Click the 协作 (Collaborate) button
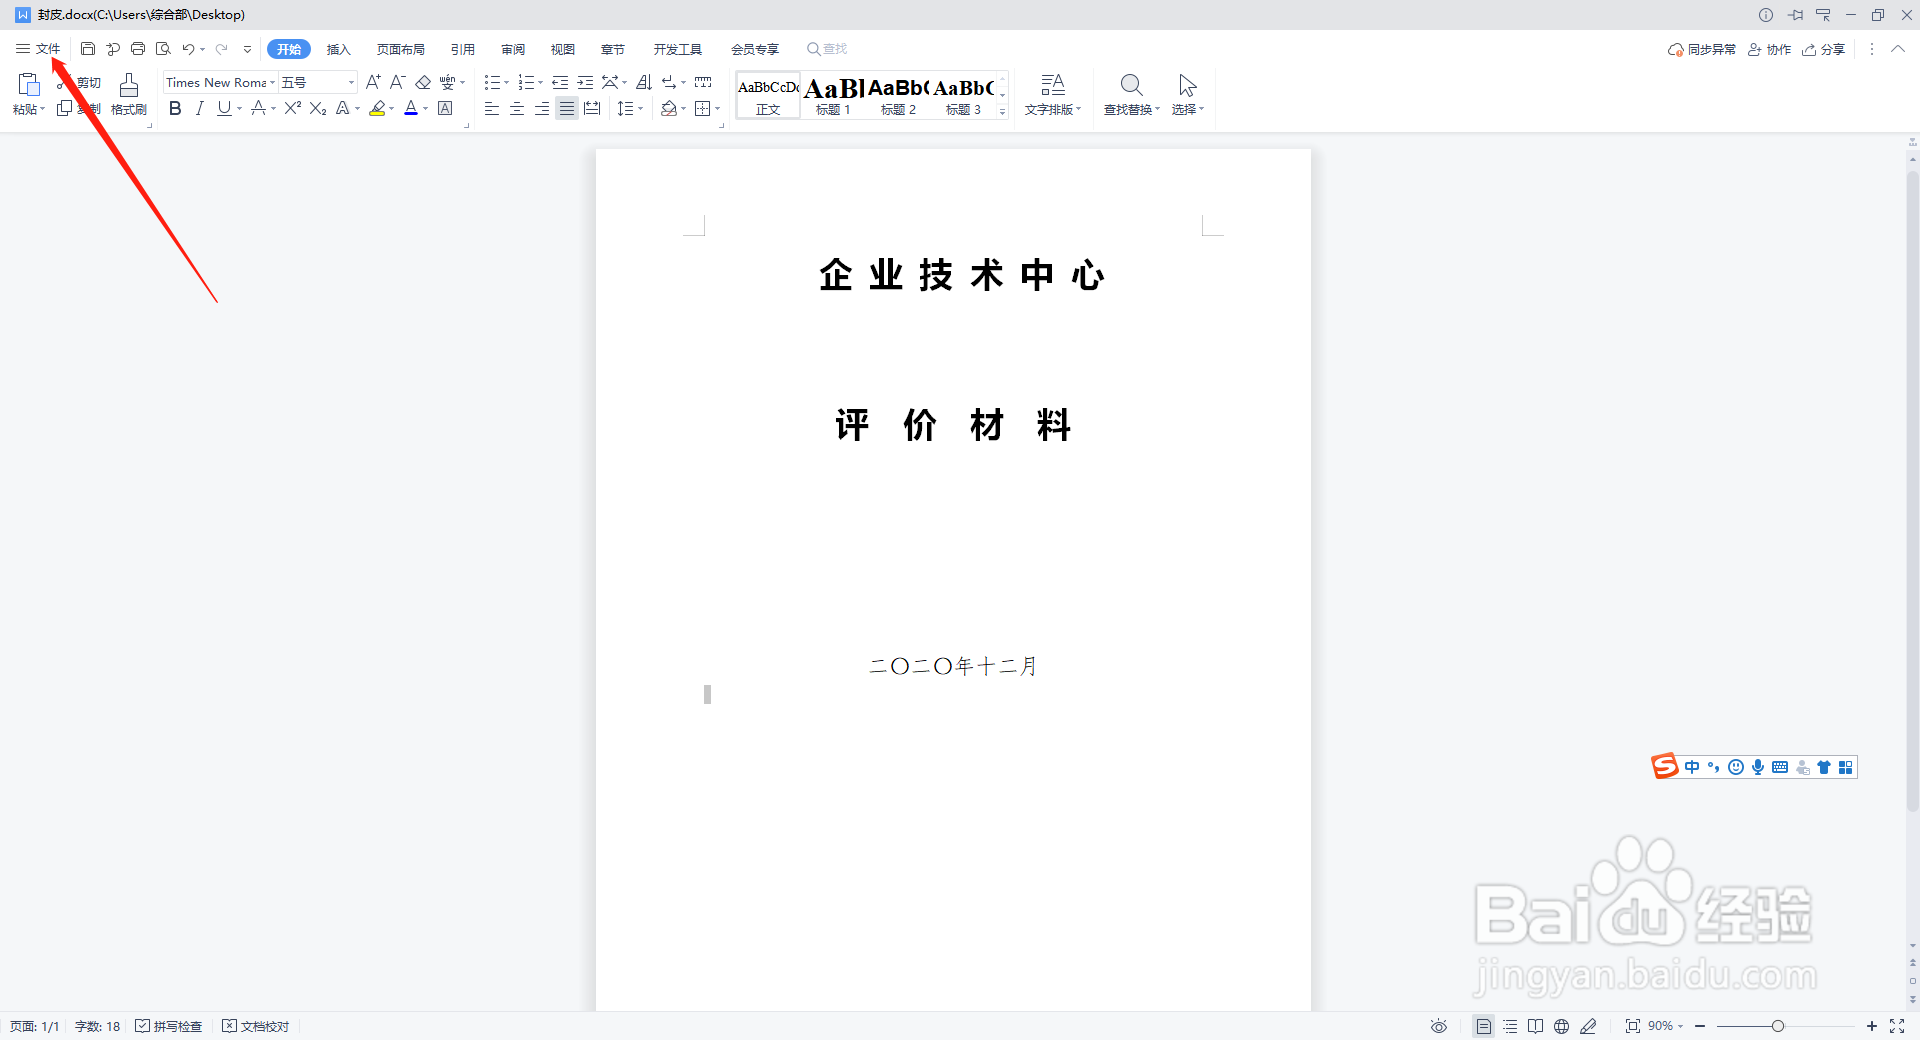This screenshot has width=1920, height=1040. tap(1769, 49)
